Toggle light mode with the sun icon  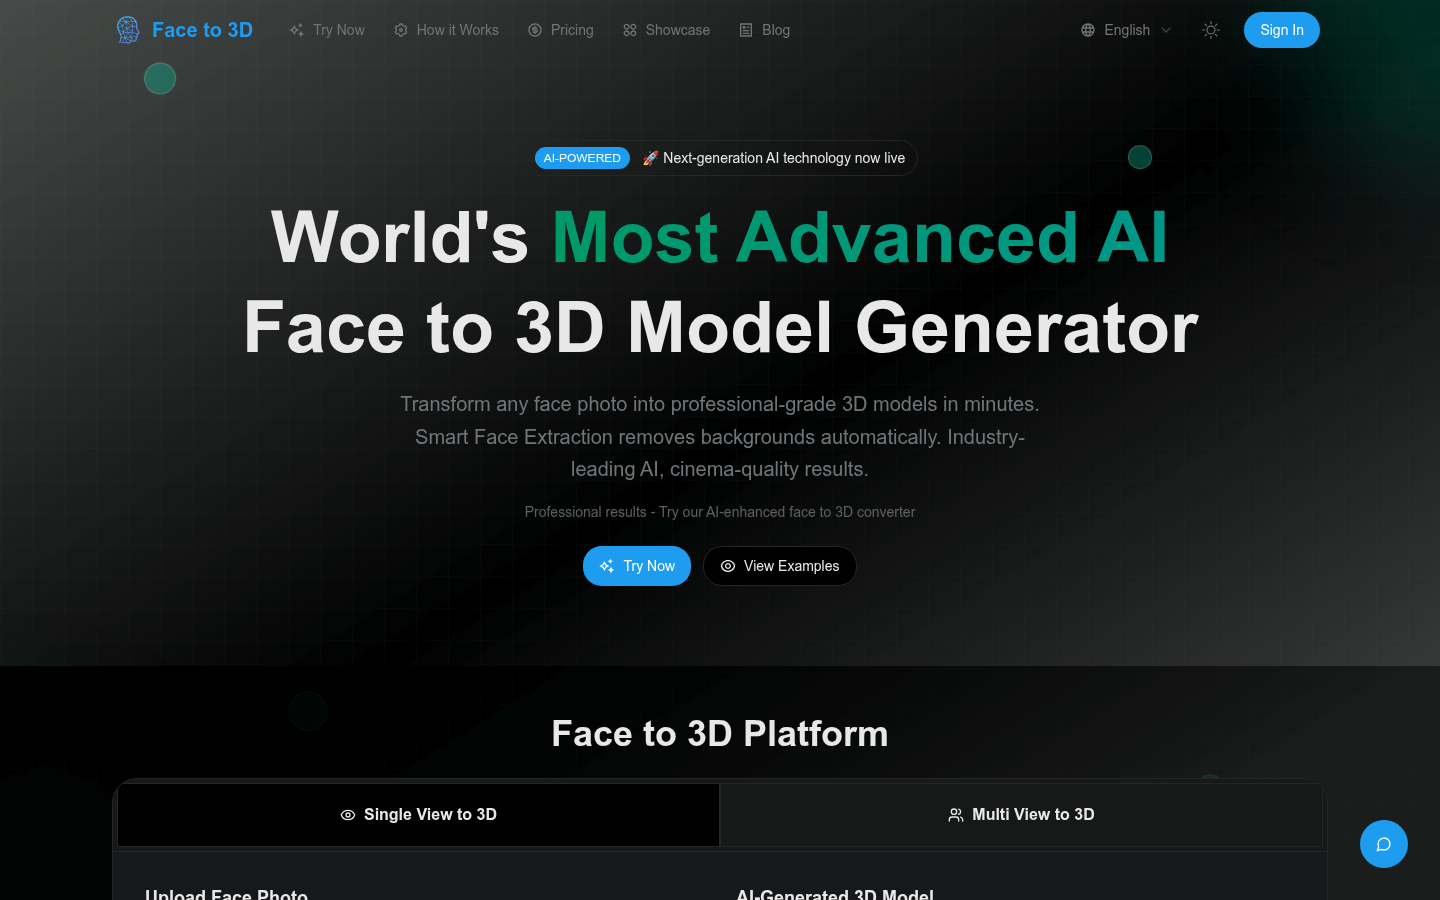click(x=1211, y=30)
